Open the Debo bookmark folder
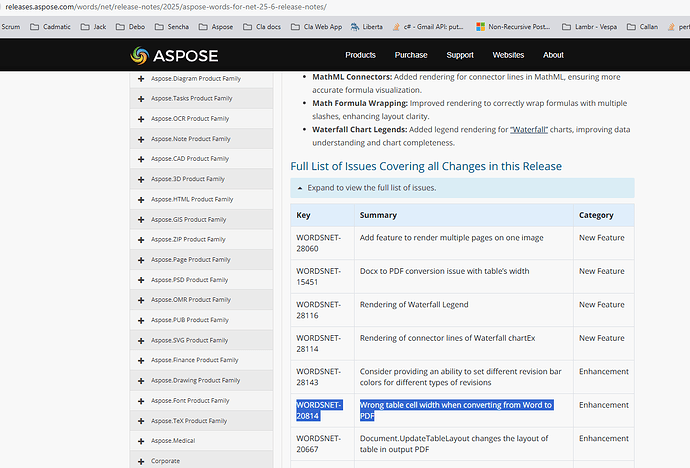Screen dimensions: 690x468 pyautogui.click(x=130, y=27)
